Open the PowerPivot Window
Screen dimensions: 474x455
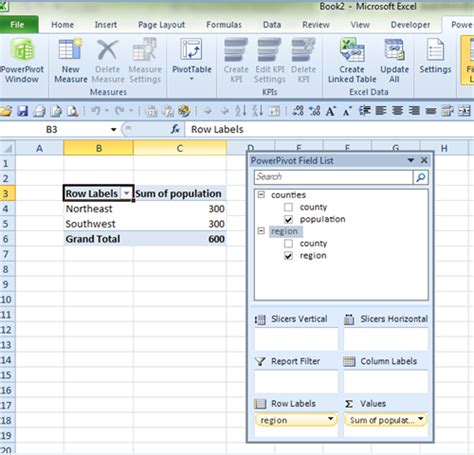[x=22, y=61]
